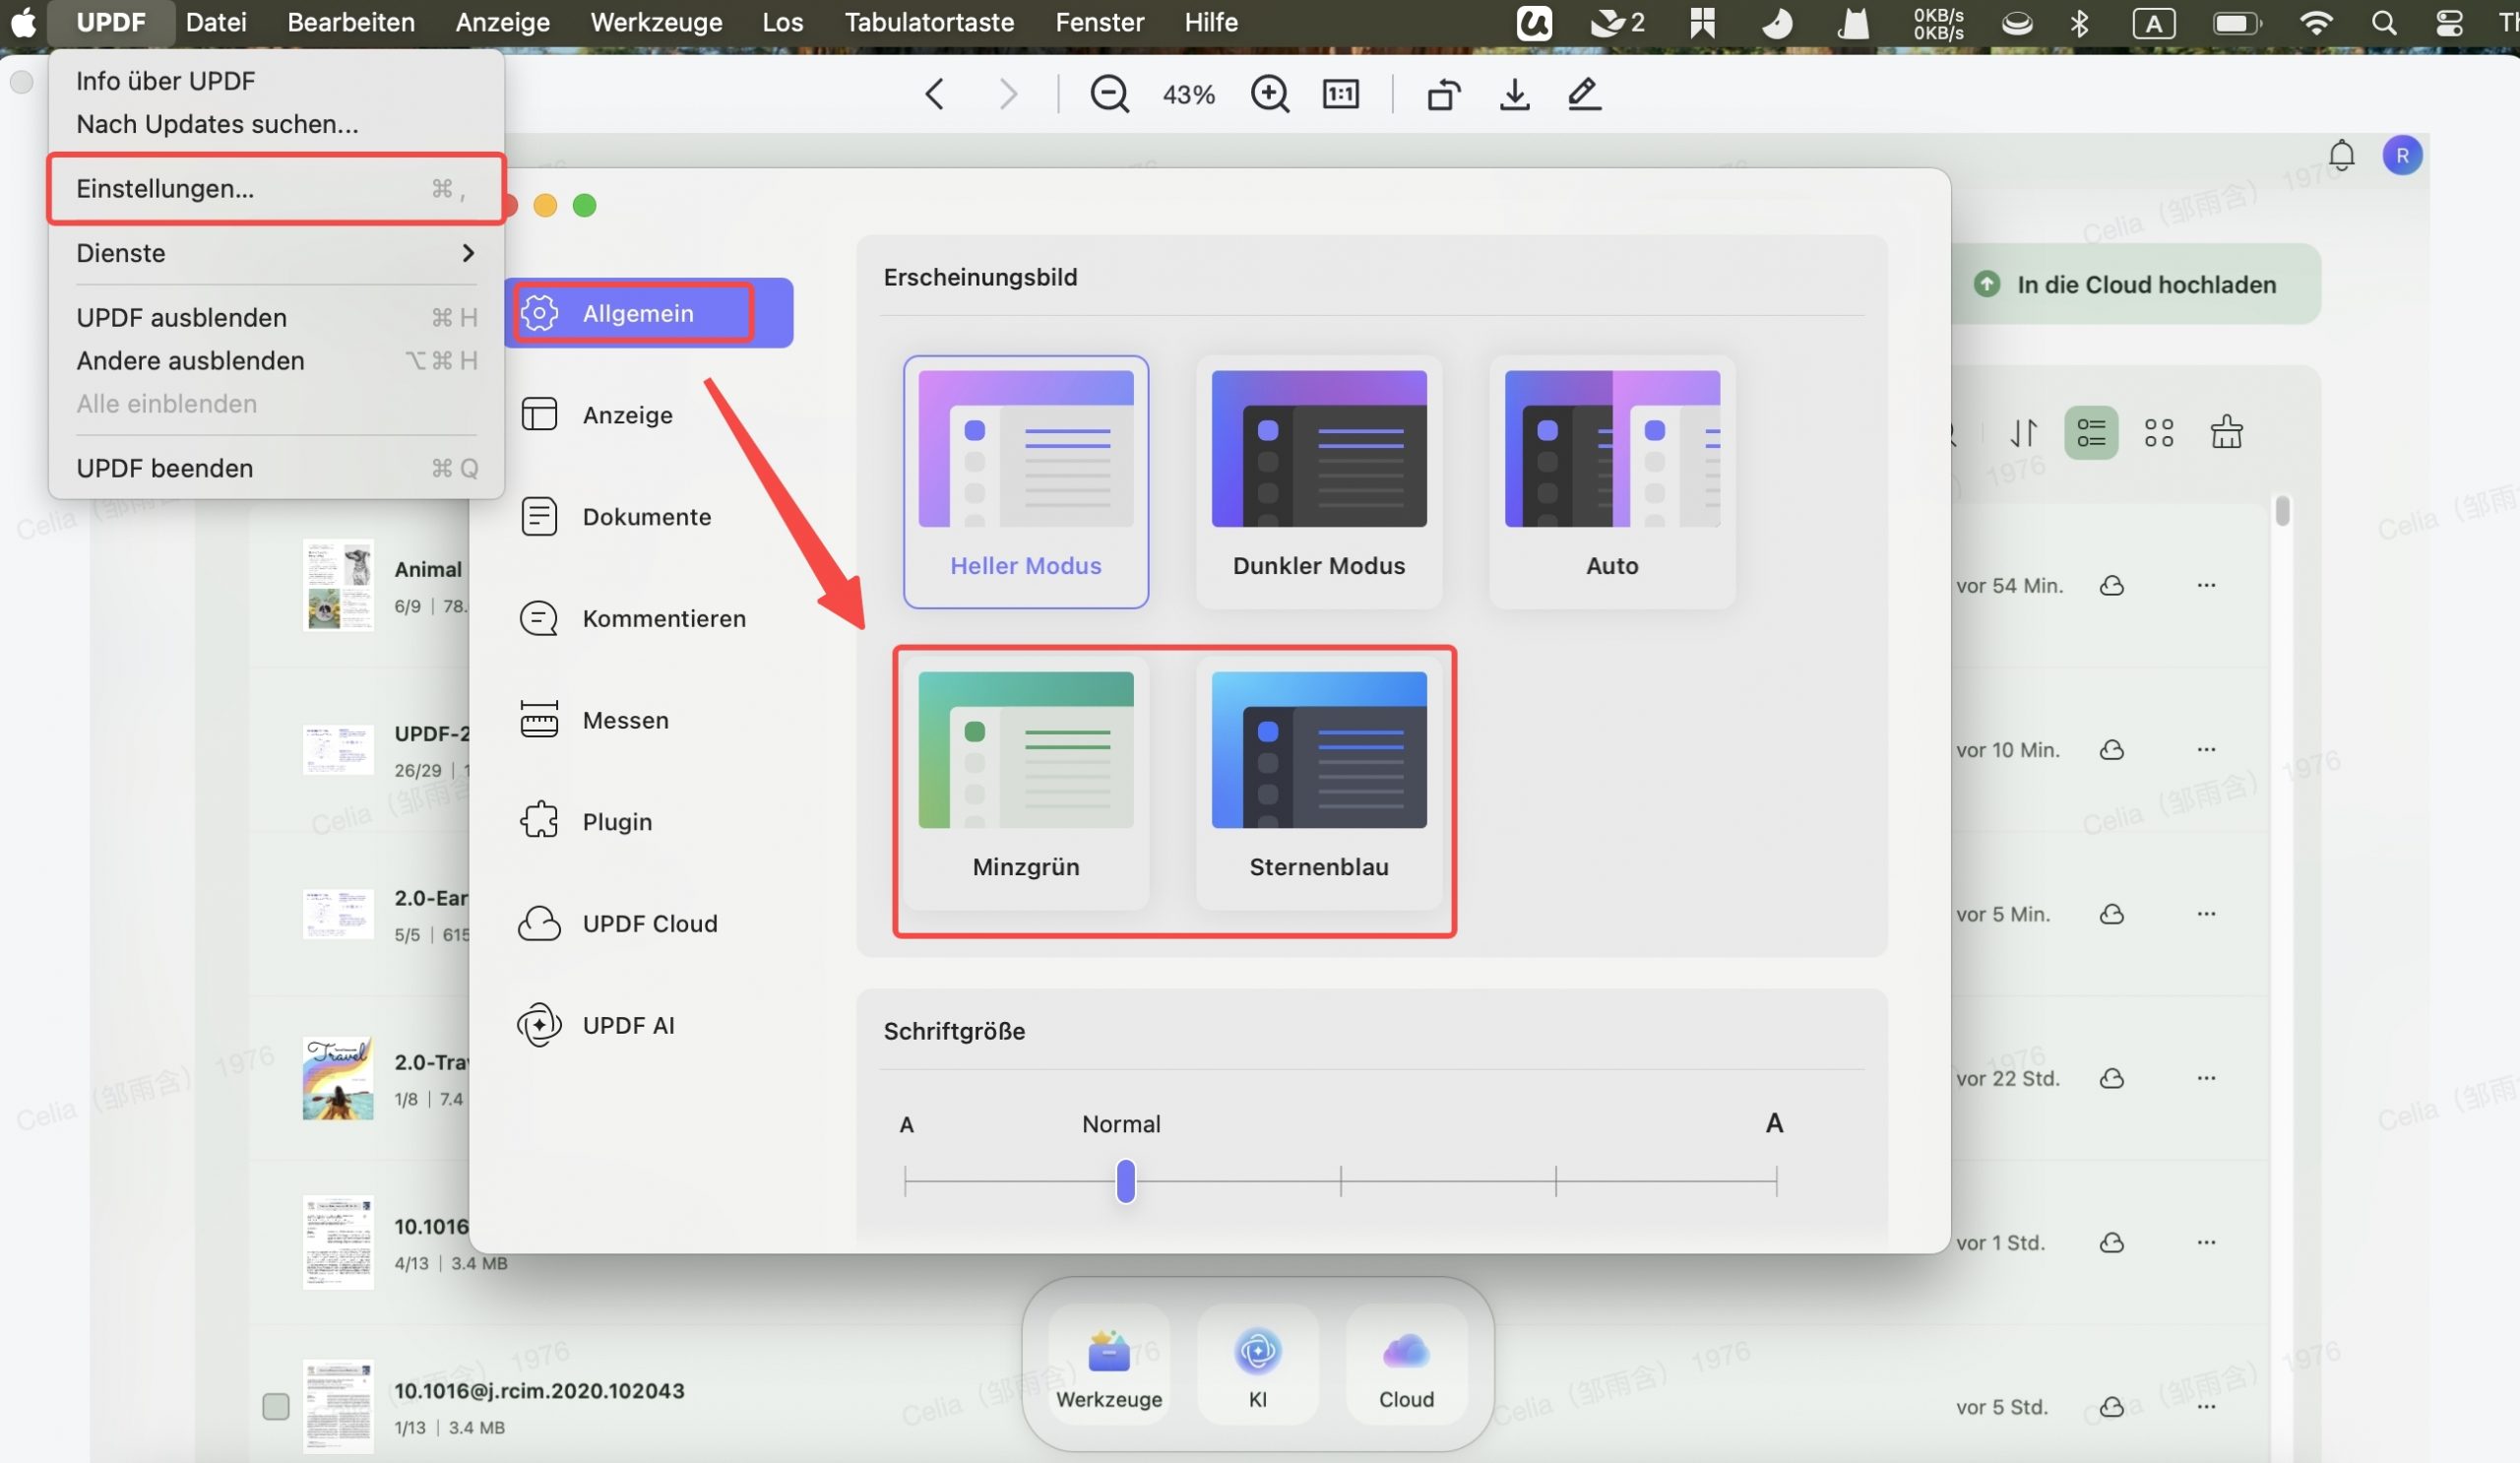2520x1463 pixels.
Task: Click the sort order arrows icon
Action: 2023,433
